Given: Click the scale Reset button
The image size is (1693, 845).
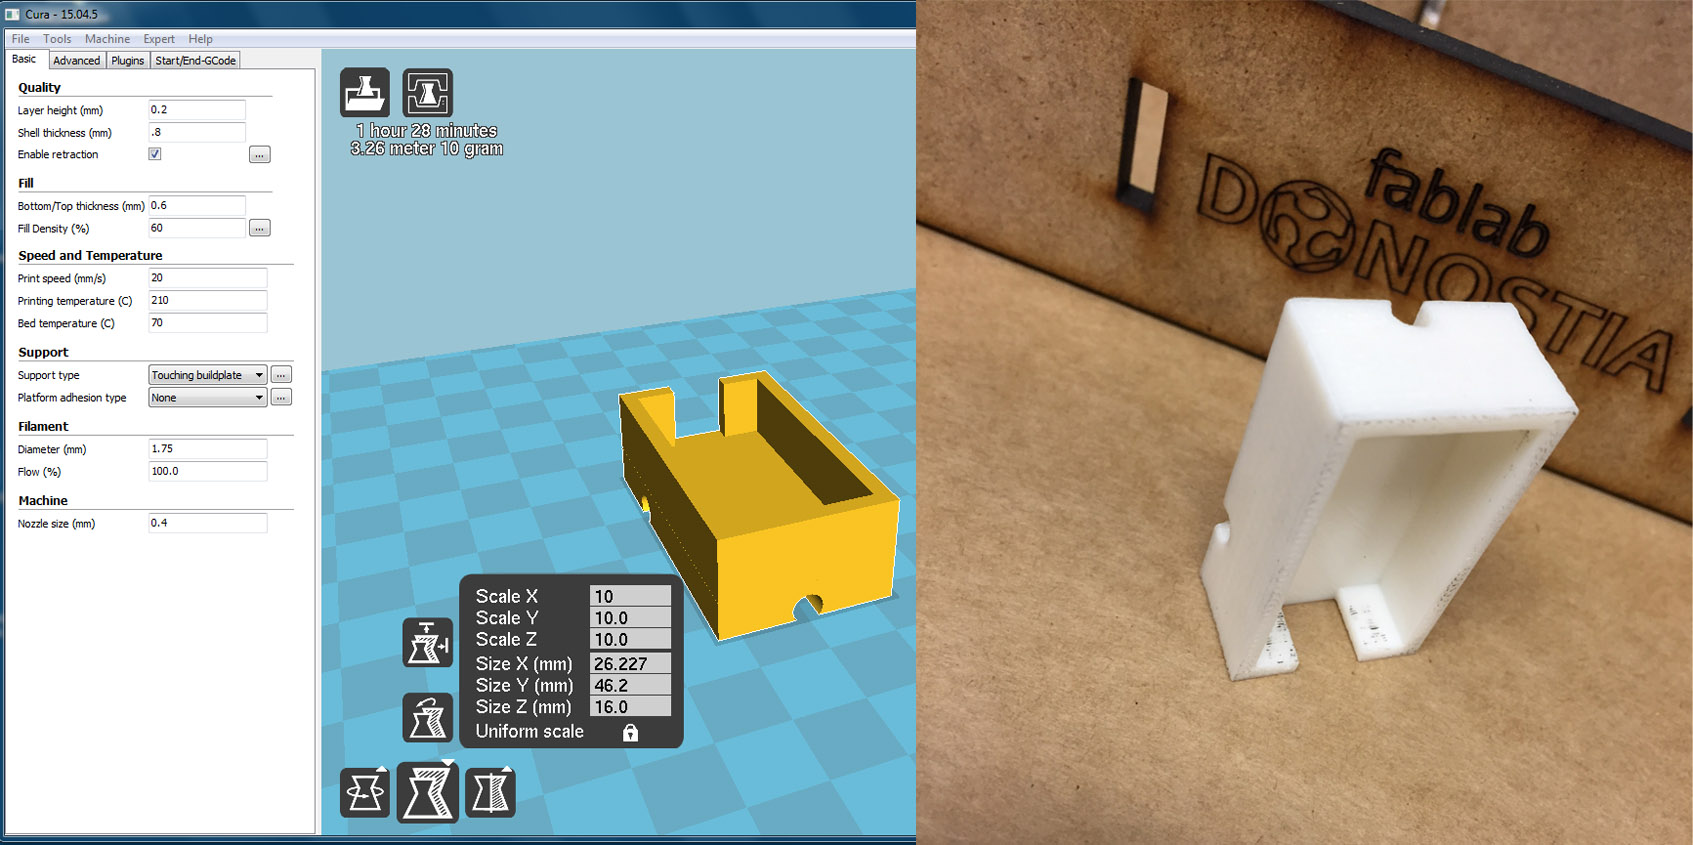Looking at the screenshot, I should click(x=428, y=717).
